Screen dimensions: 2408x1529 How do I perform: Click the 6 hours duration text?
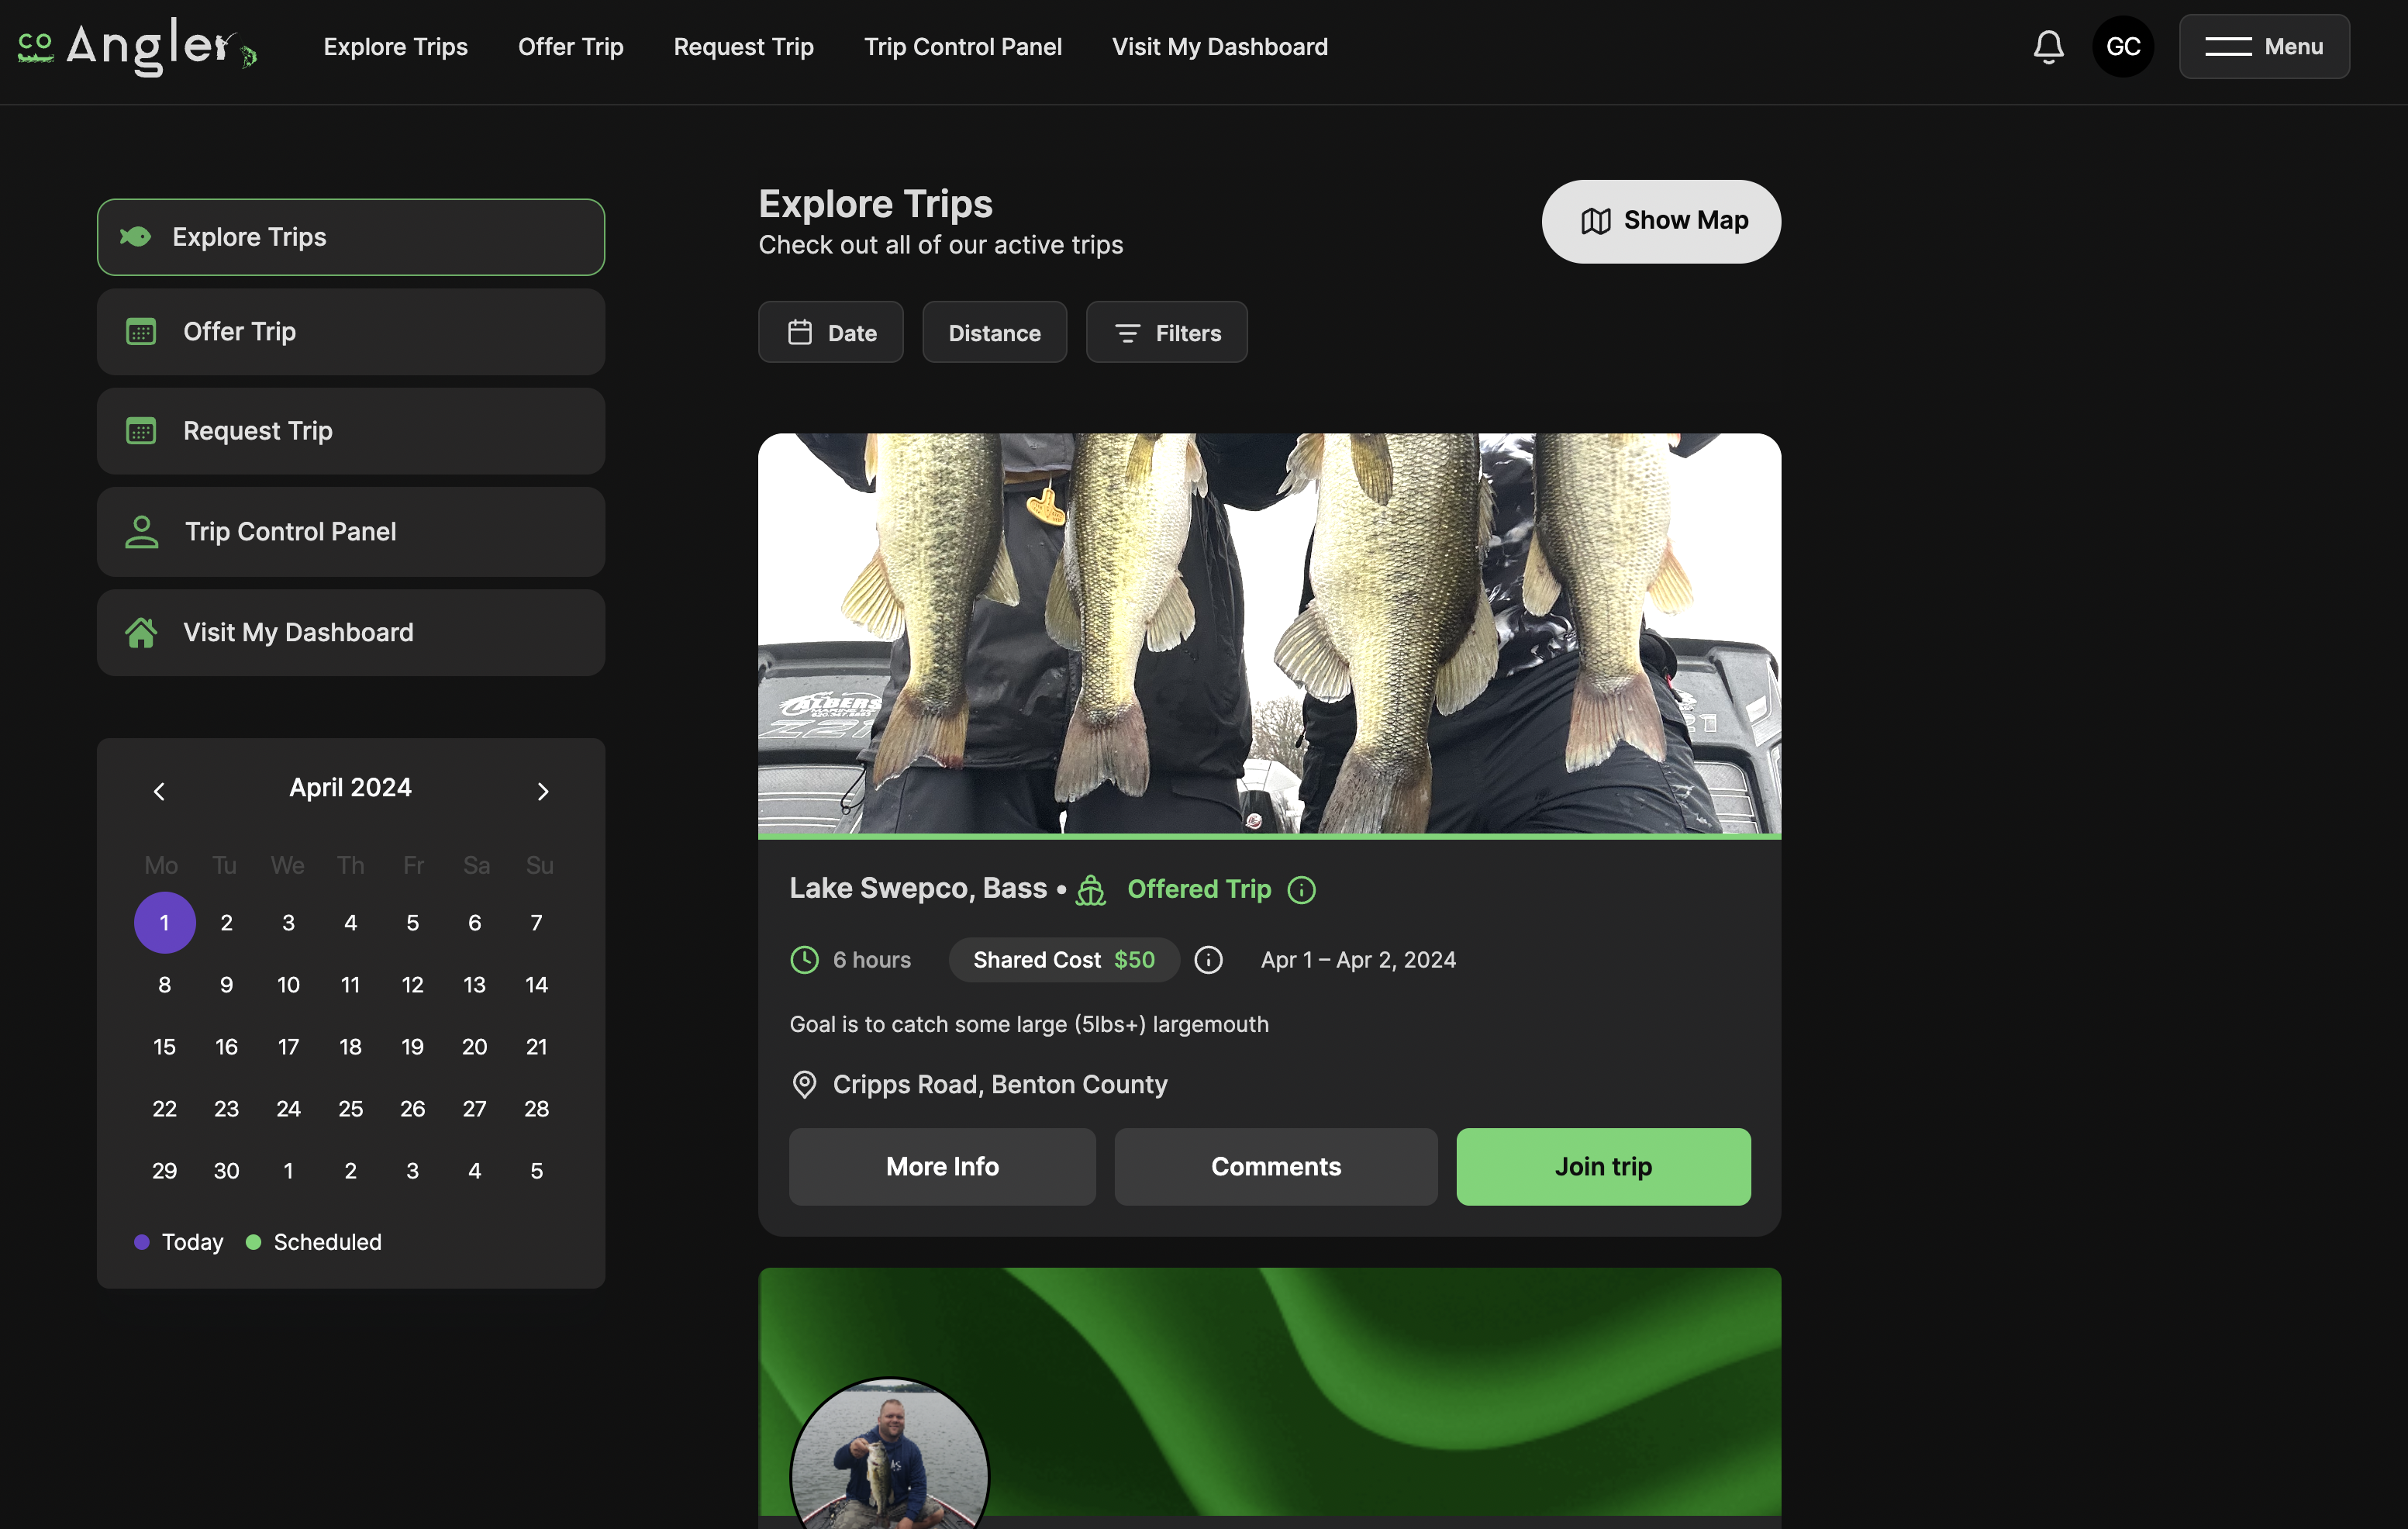(872, 960)
